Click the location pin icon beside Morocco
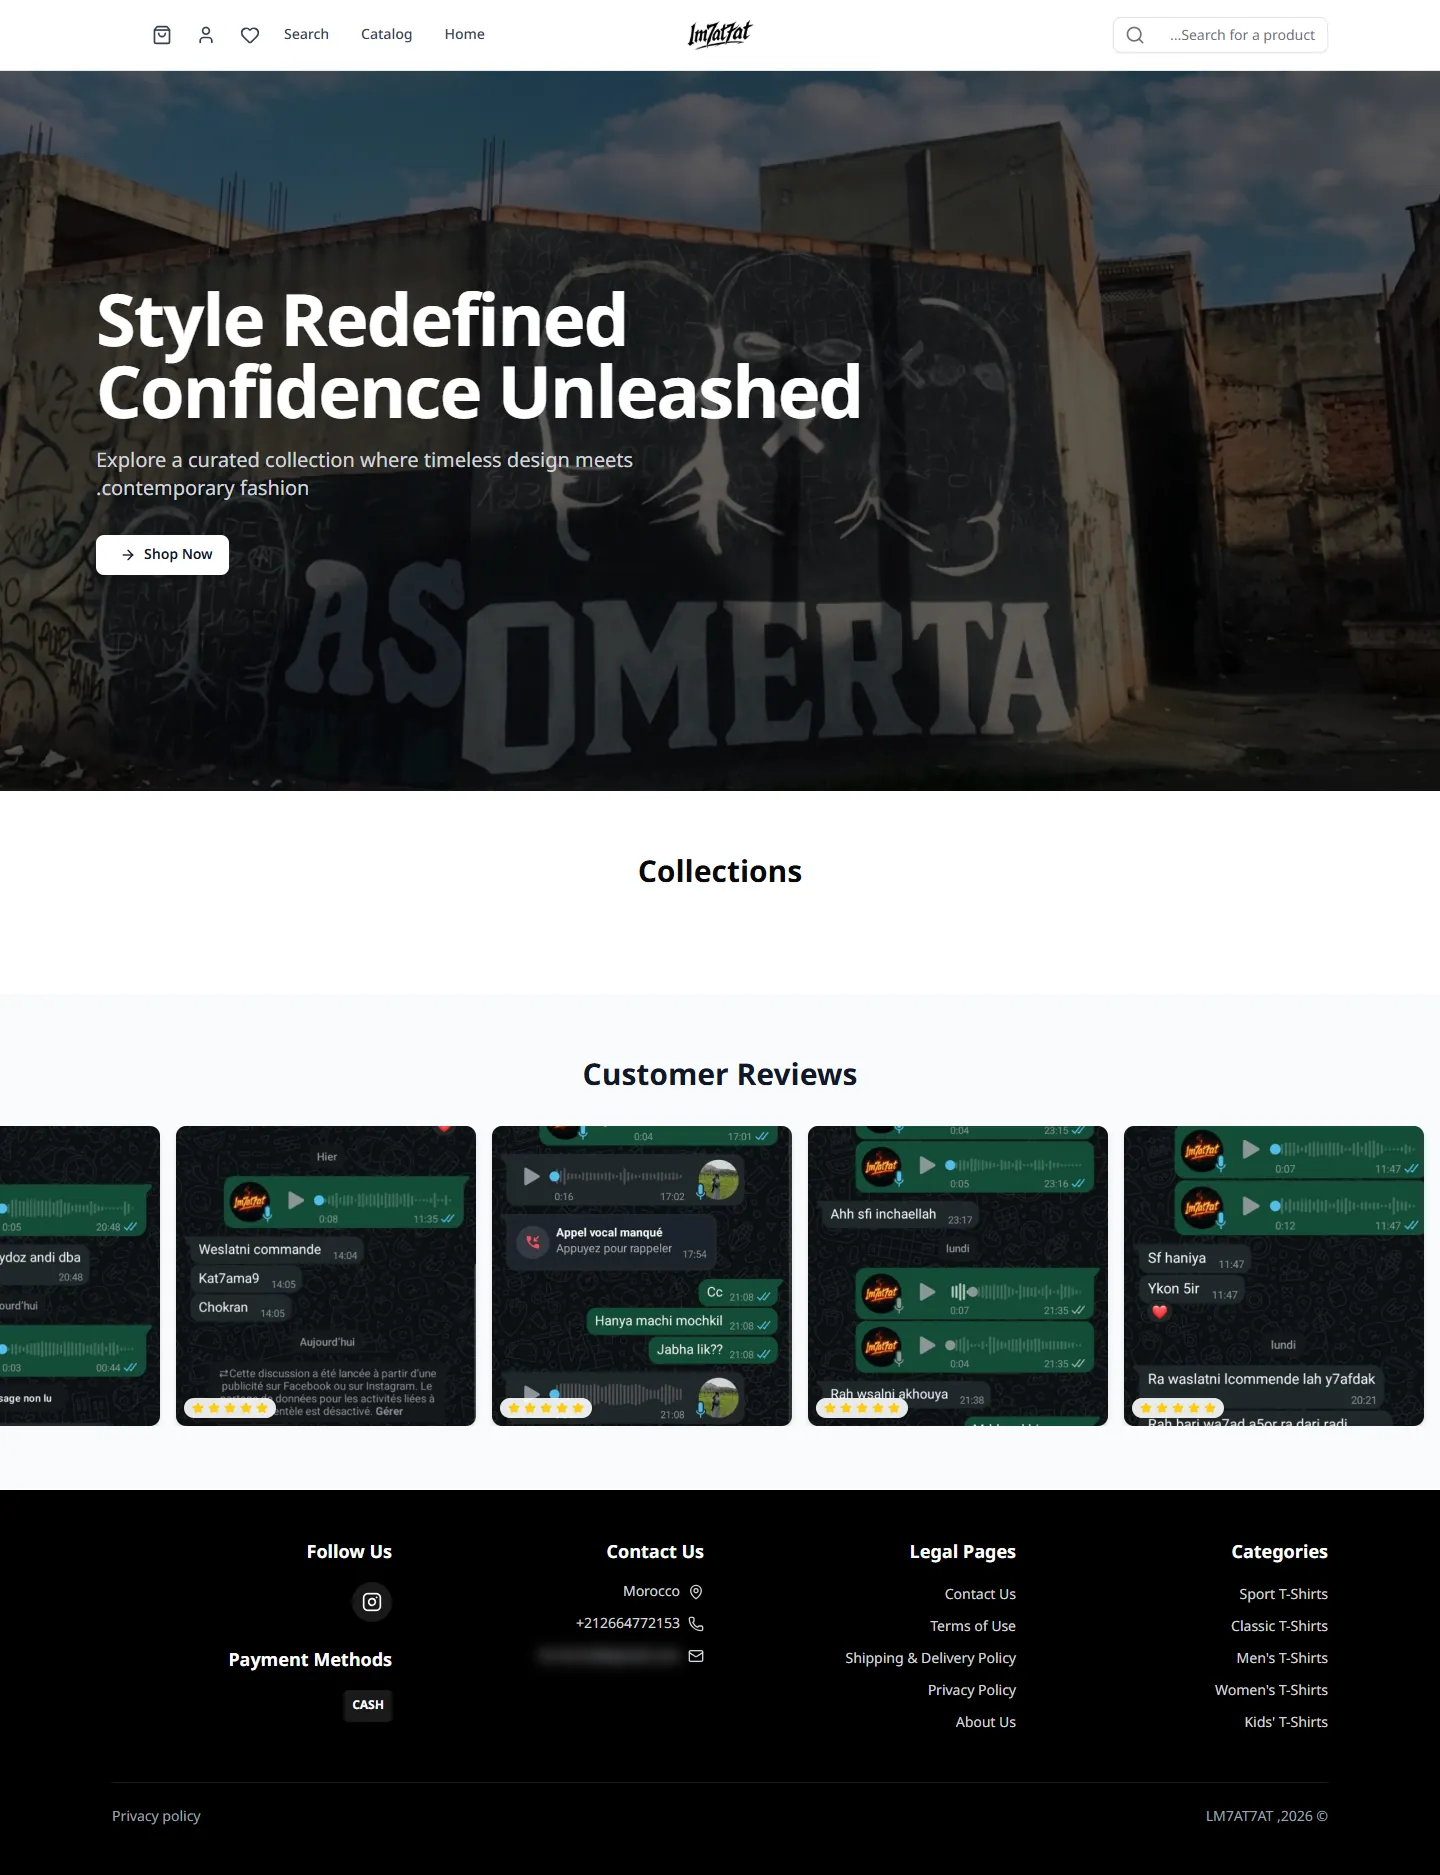The image size is (1440, 1875). 696,1591
